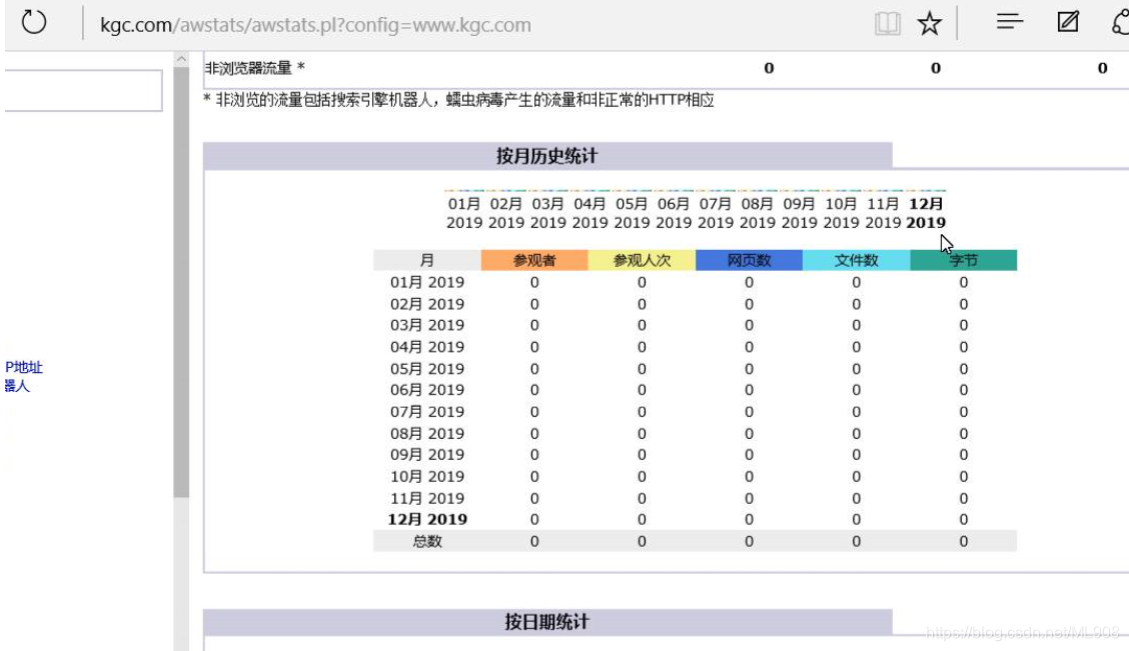Click the left frame vertical scrollbar thumb

181,281
